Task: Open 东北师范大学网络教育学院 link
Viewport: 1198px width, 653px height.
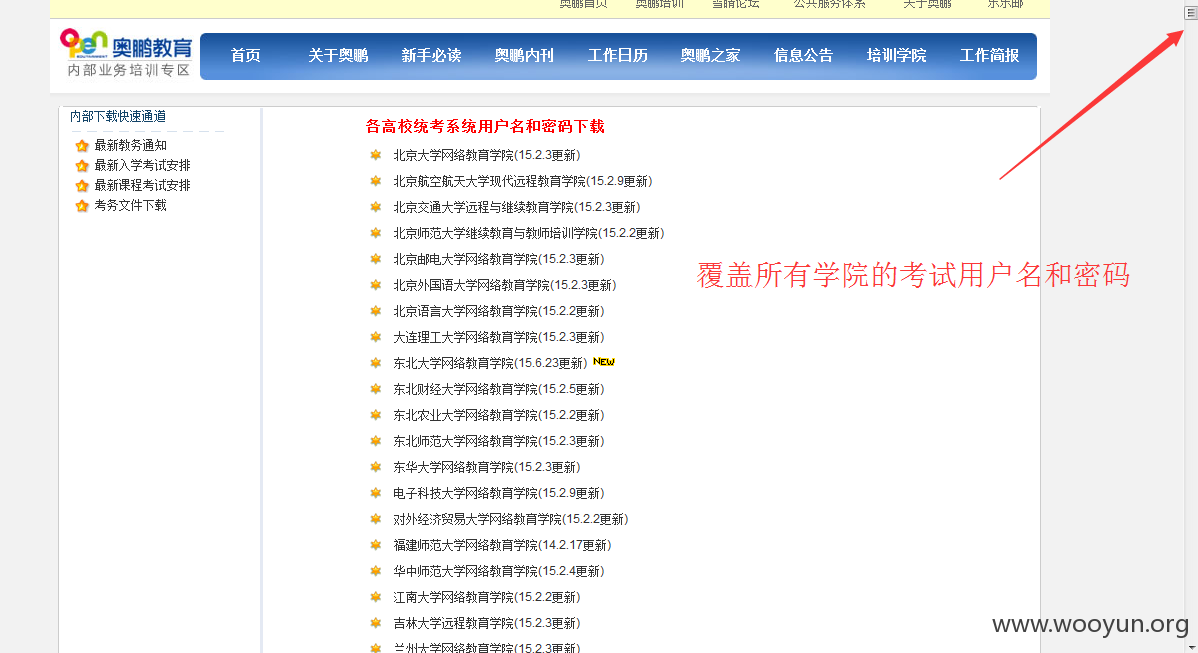Action: point(499,441)
